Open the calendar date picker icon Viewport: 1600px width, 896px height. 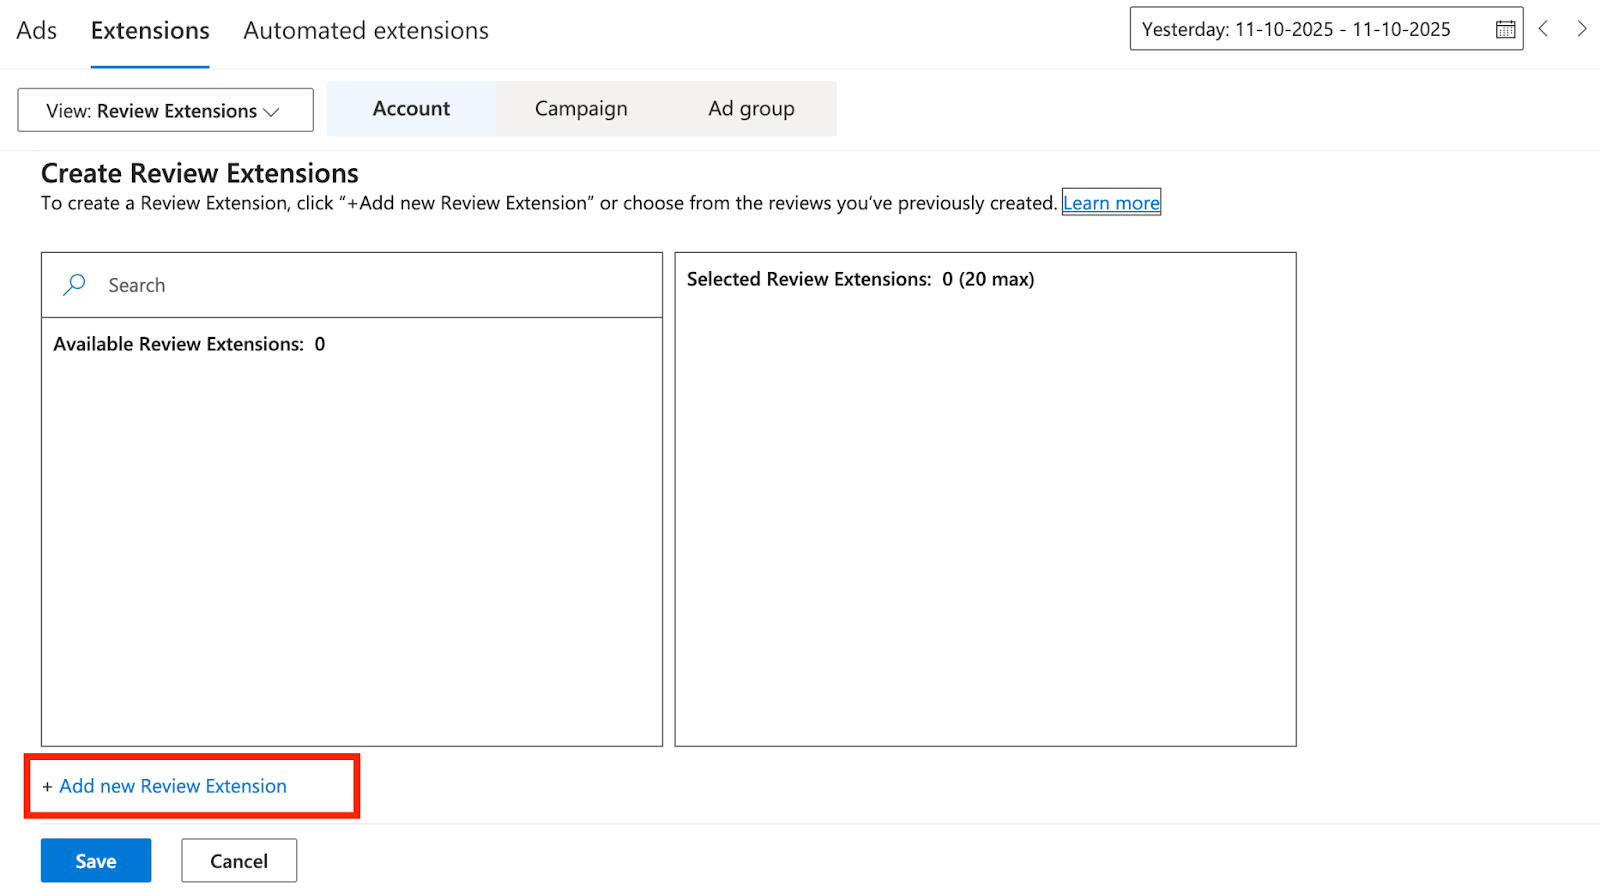click(1504, 30)
